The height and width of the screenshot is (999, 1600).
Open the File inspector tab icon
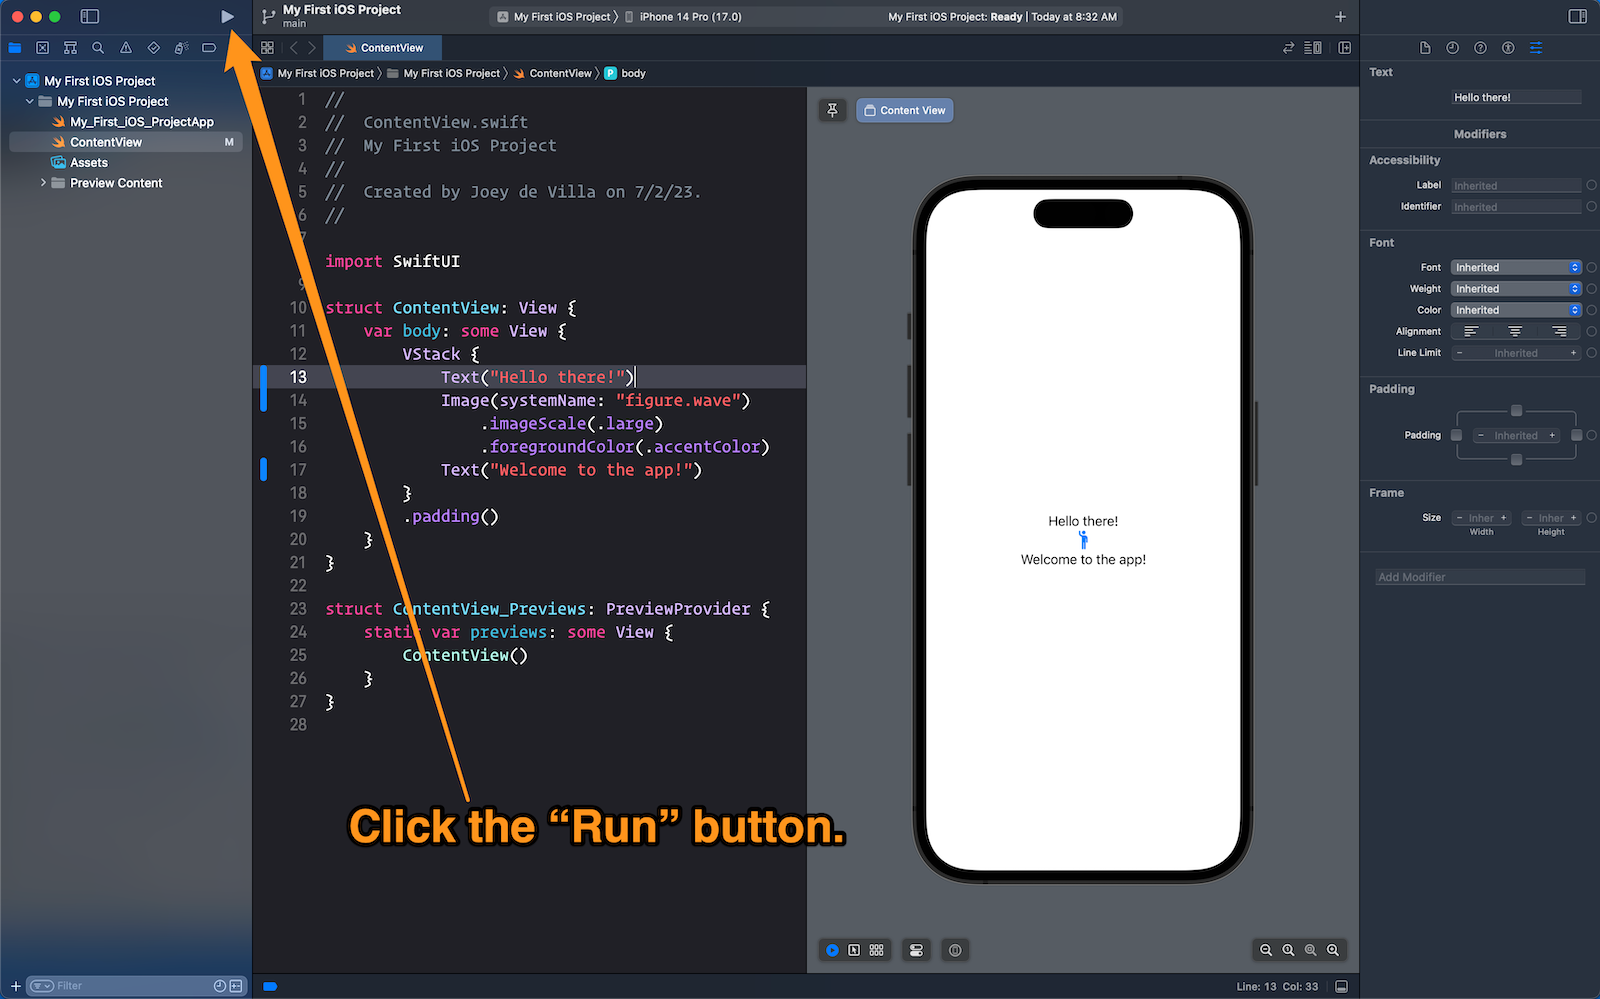point(1425,47)
